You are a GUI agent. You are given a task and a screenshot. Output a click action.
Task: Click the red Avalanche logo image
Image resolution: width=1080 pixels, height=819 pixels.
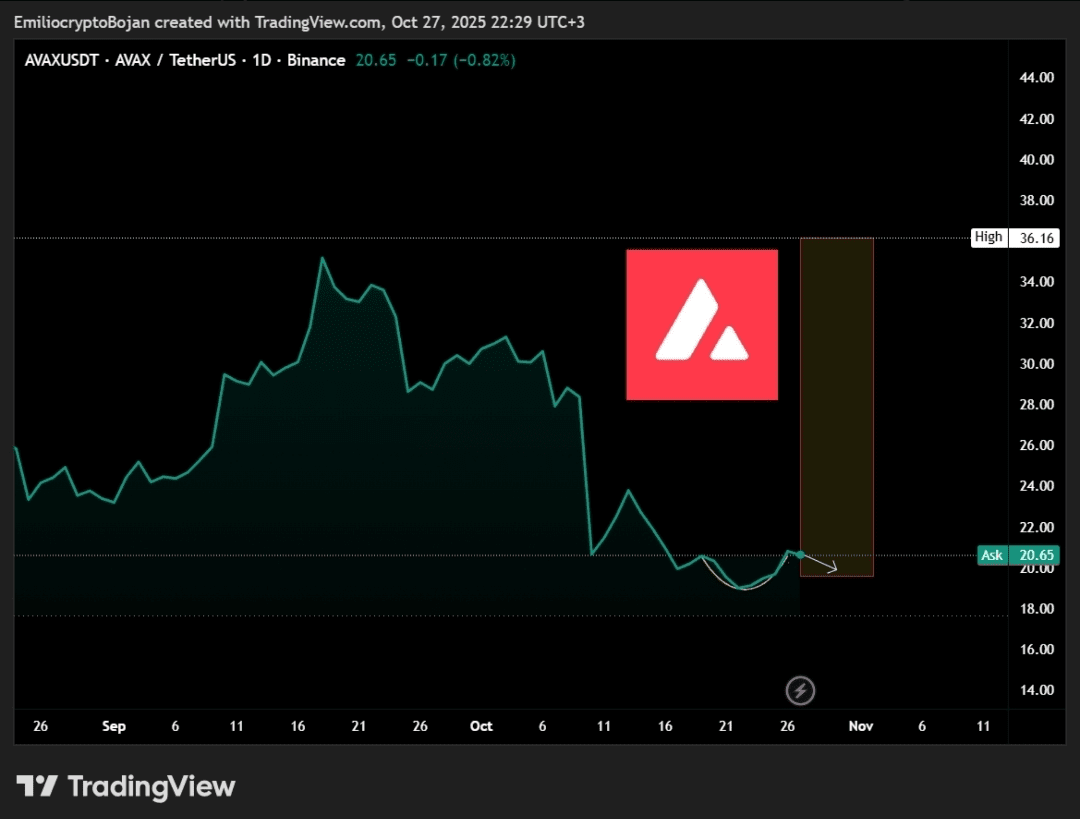[x=702, y=324]
